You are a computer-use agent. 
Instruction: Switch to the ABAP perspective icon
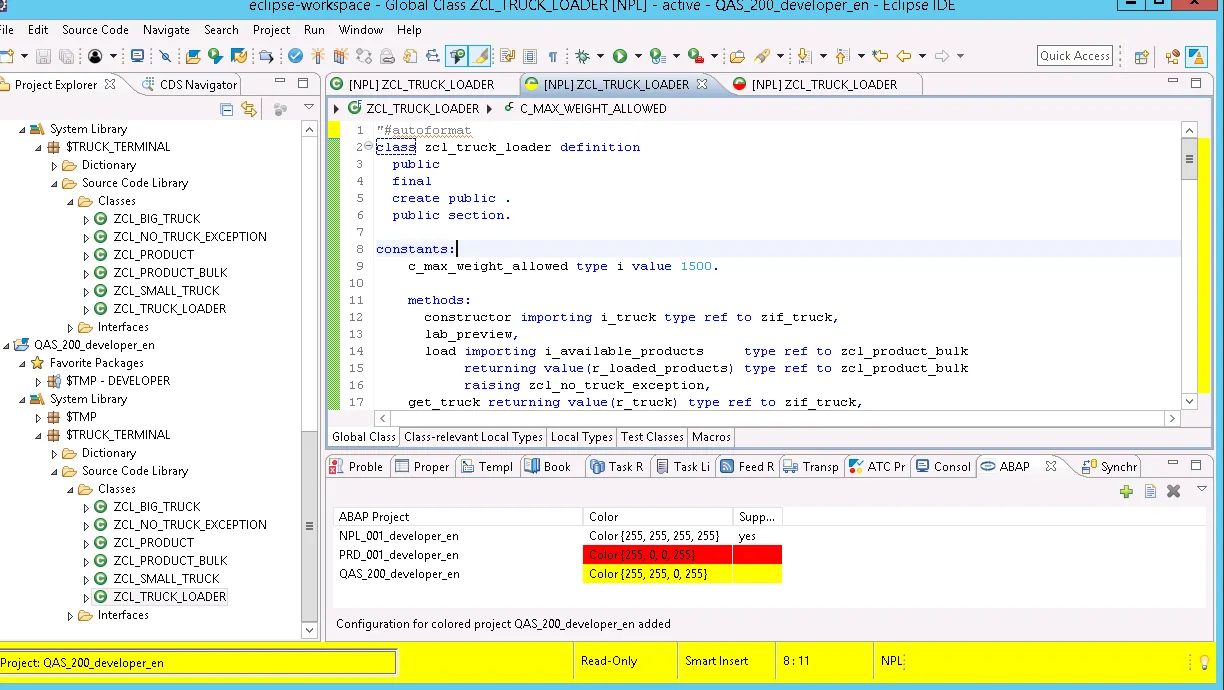(x=1196, y=57)
